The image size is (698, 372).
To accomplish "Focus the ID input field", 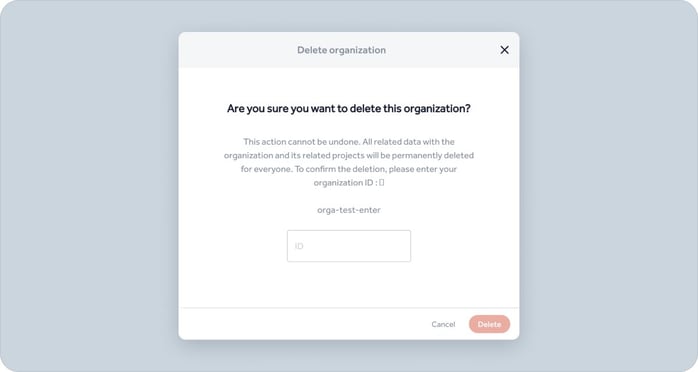I will [x=349, y=246].
